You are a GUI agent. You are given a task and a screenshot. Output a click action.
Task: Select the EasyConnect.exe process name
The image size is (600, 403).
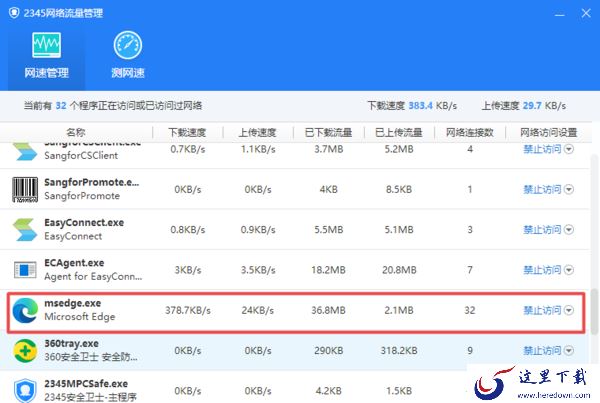coord(84,222)
